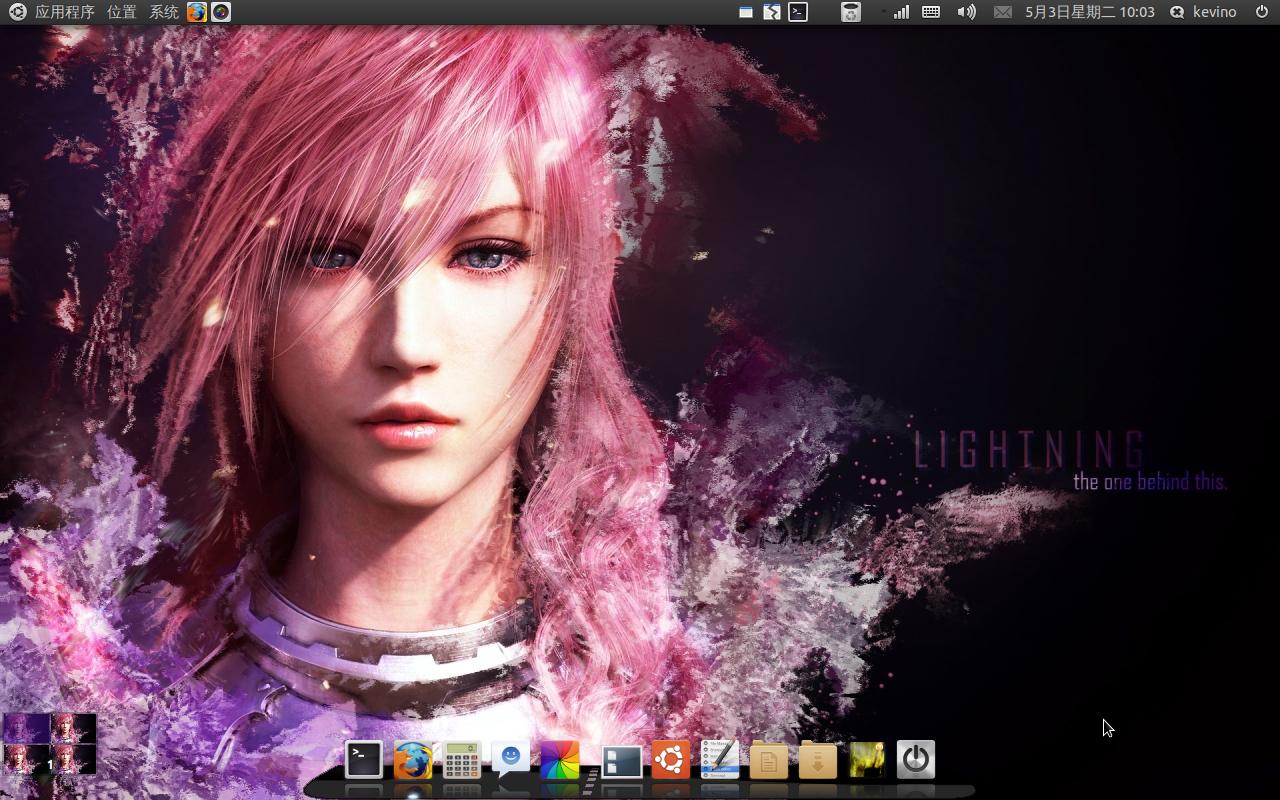
Task: Launch Firefox from the dock
Action: 413,760
